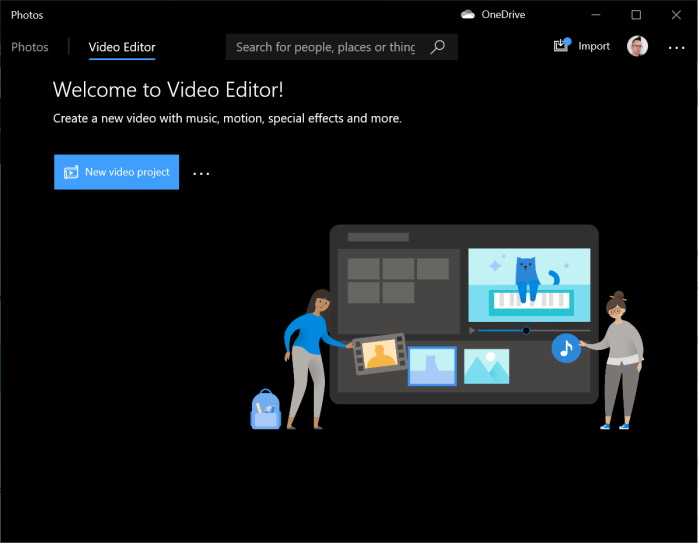This screenshot has height=543, width=700.
Task: Start a New video project
Action: tap(117, 172)
